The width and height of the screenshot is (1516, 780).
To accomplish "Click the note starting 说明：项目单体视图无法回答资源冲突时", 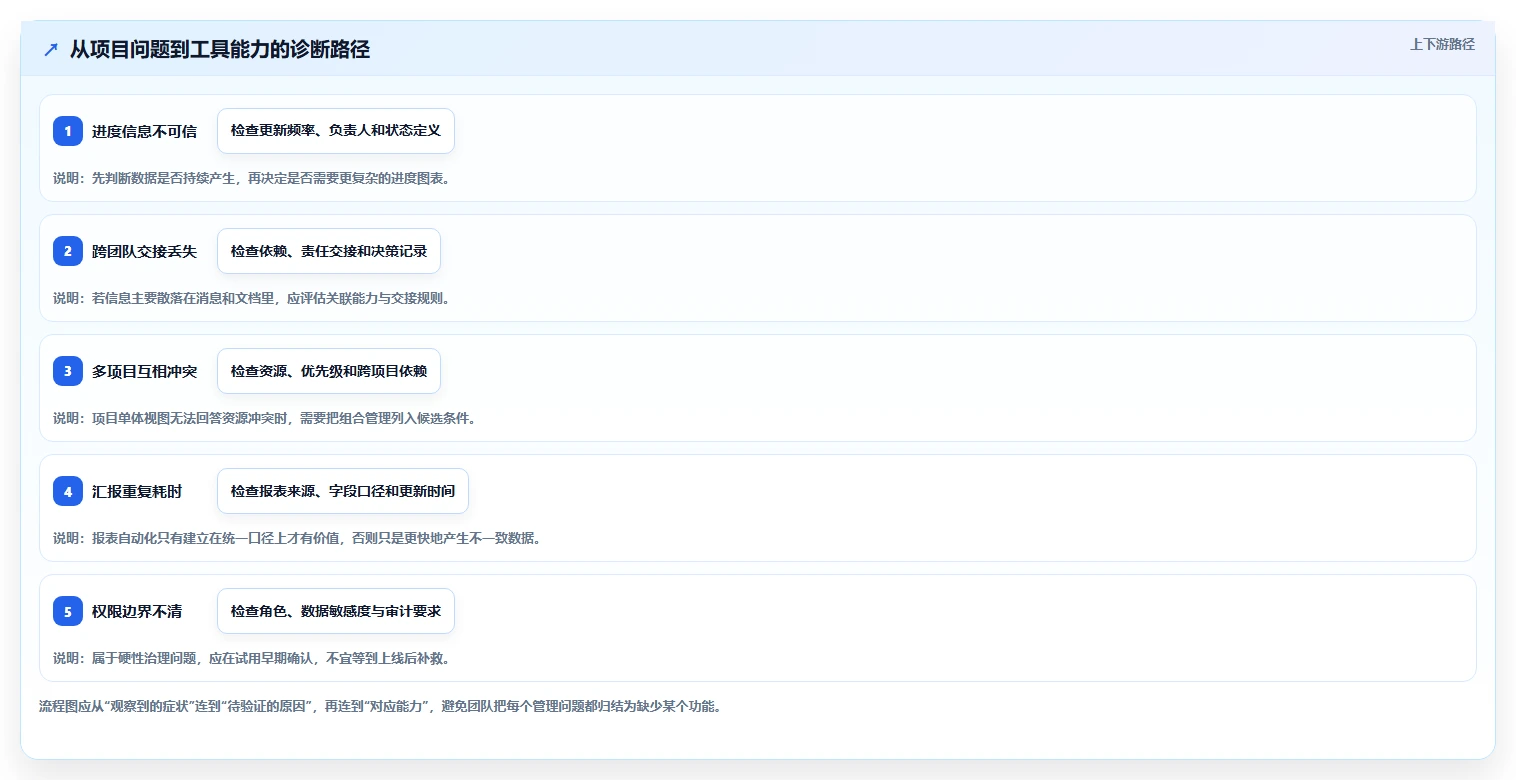I will 264,418.
